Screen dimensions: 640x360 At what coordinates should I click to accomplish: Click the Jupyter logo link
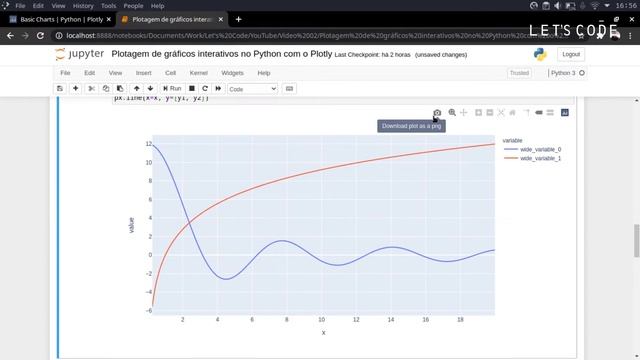(80, 54)
